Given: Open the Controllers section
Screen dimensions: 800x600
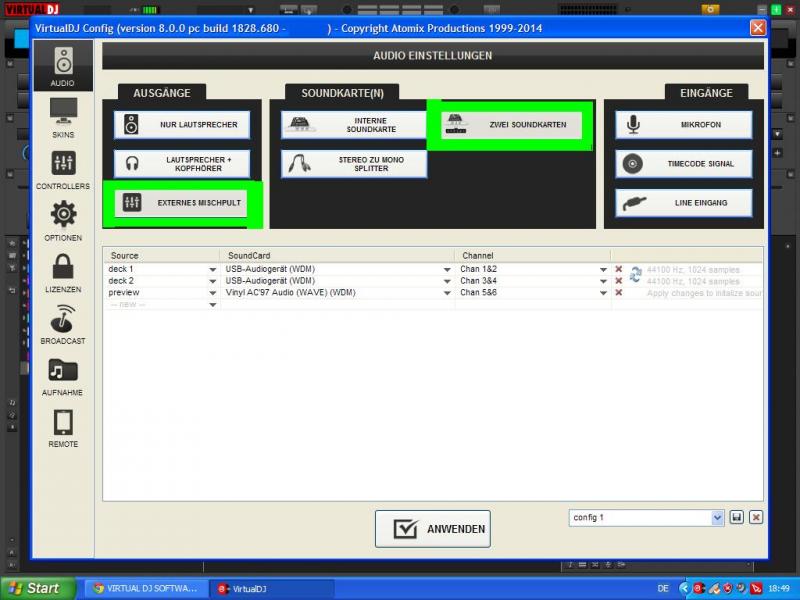Looking at the screenshot, I should pos(63,170).
